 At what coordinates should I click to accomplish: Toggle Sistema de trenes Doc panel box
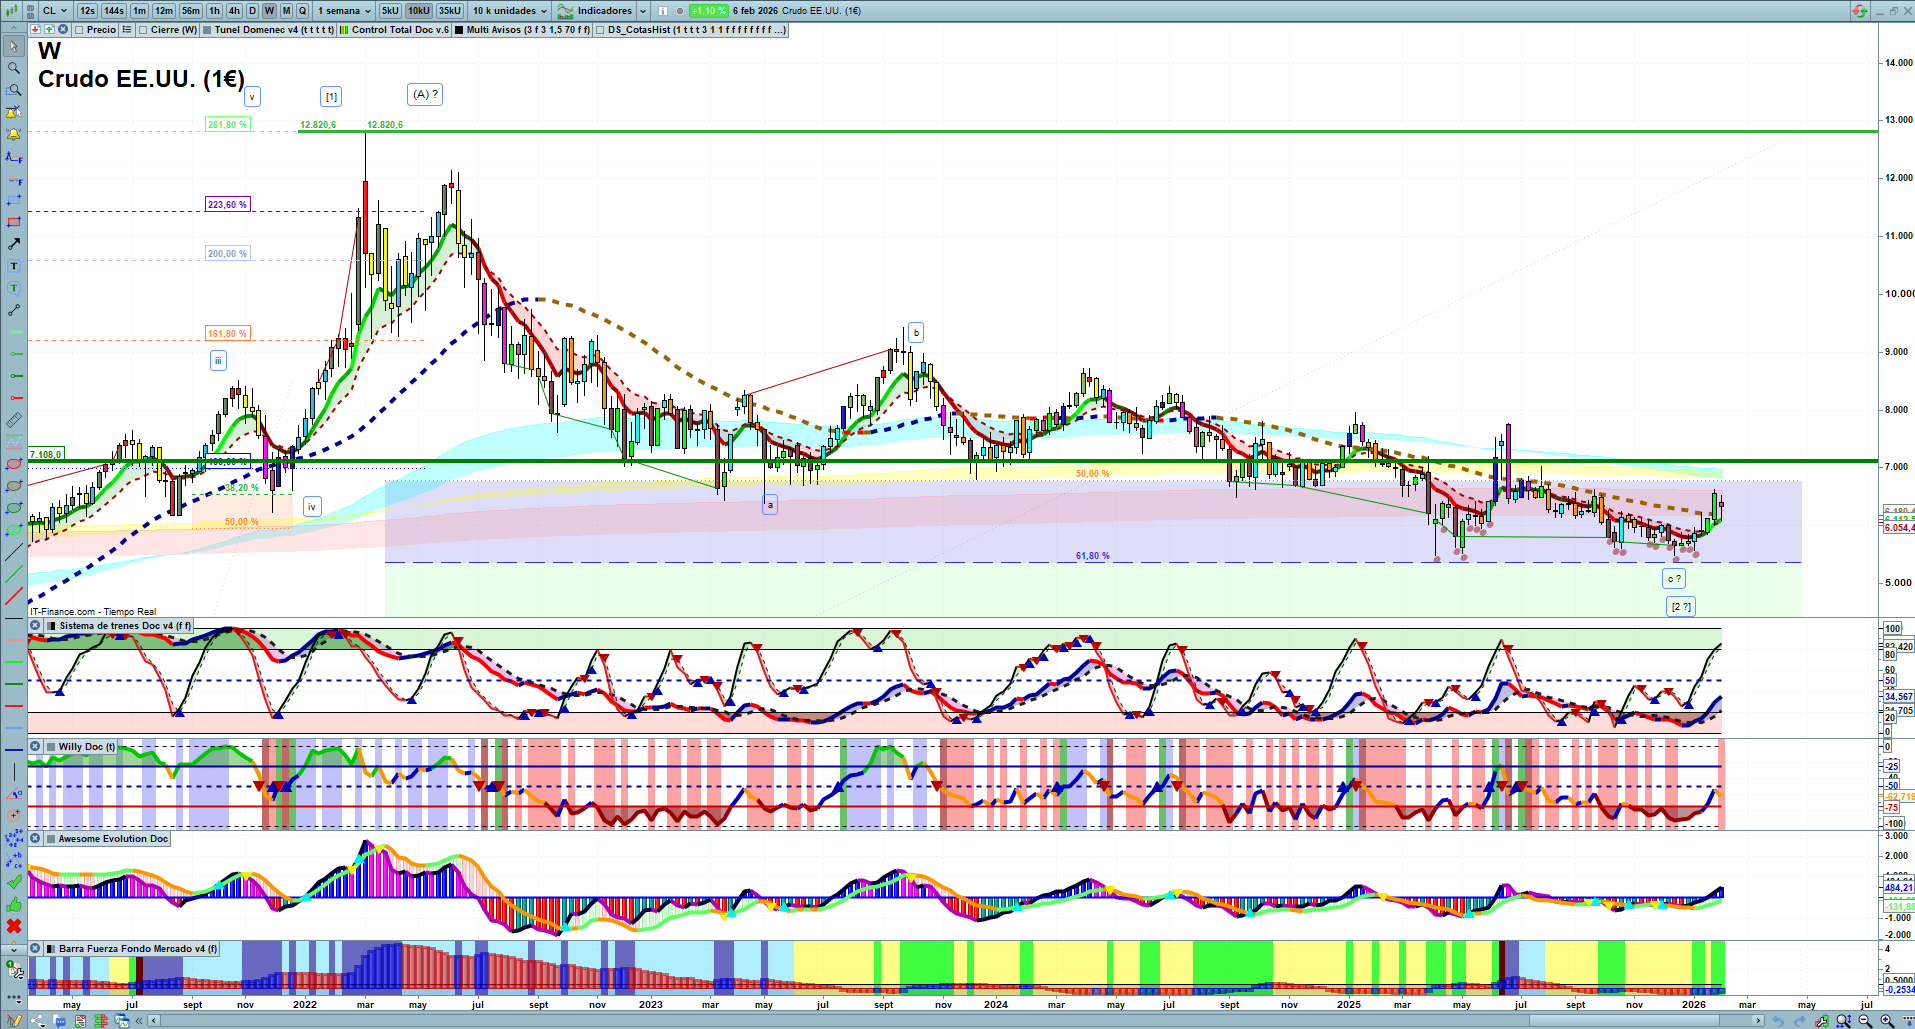coord(51,626)
